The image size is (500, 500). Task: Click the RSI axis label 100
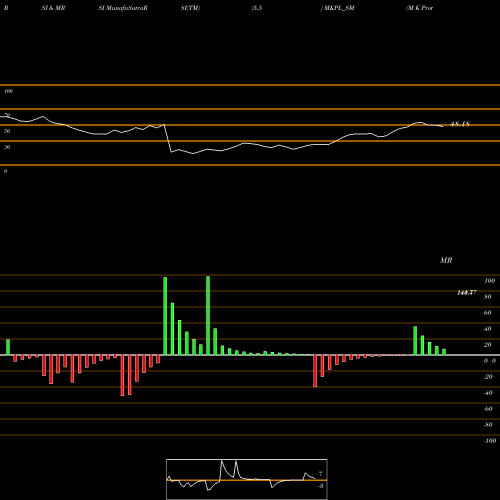8,91
